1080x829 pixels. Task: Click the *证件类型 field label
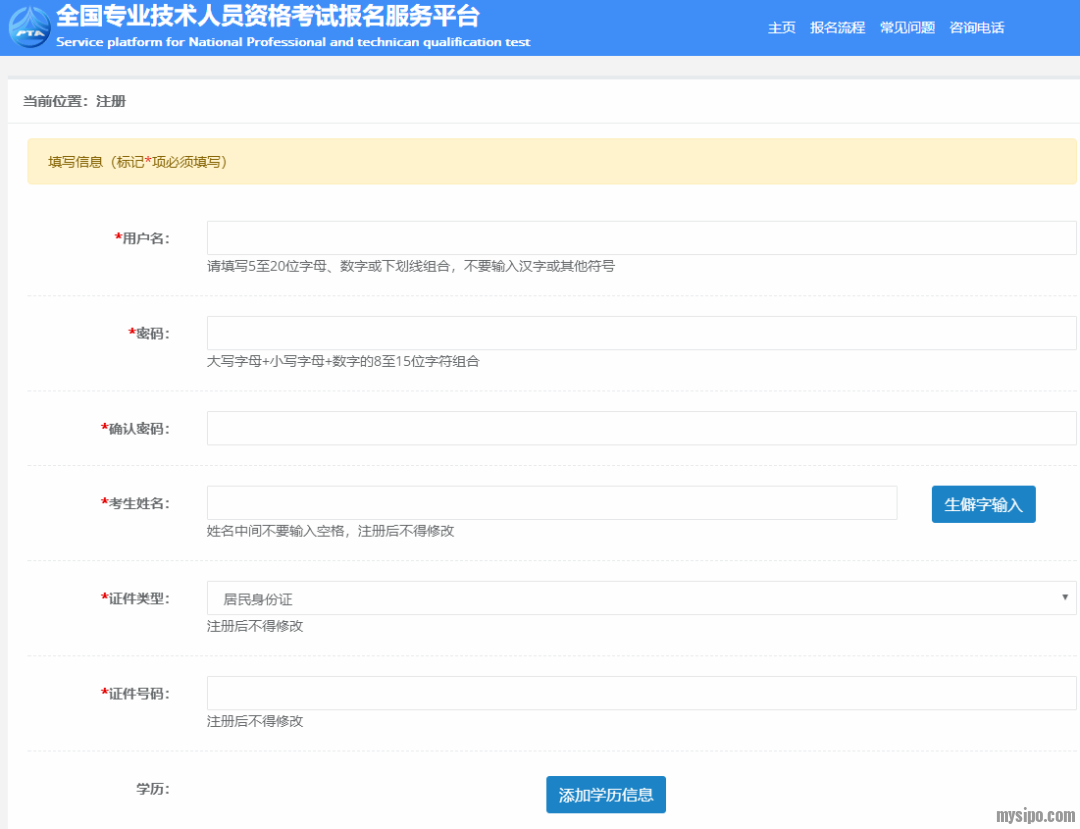135,598
